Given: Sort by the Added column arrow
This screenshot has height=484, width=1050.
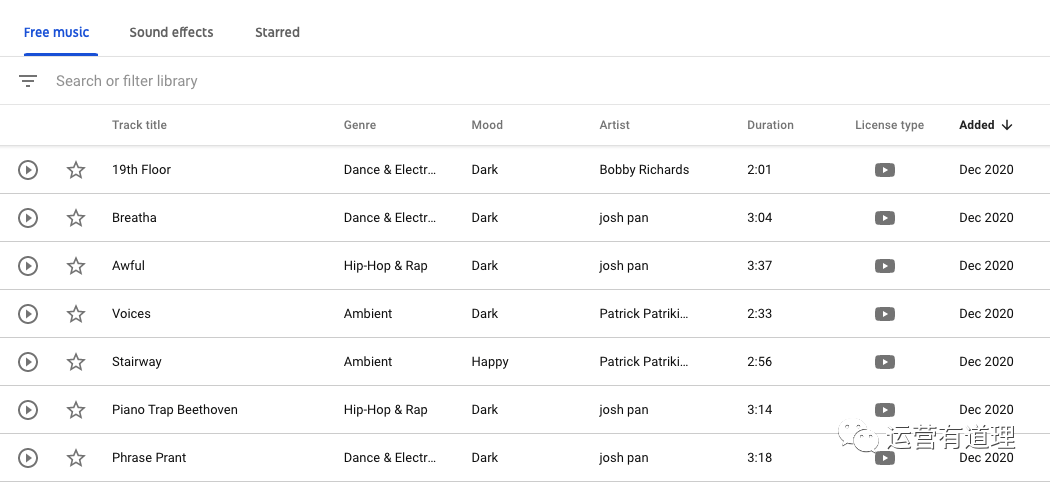Looking at the screenshot, I should 1006,125.
